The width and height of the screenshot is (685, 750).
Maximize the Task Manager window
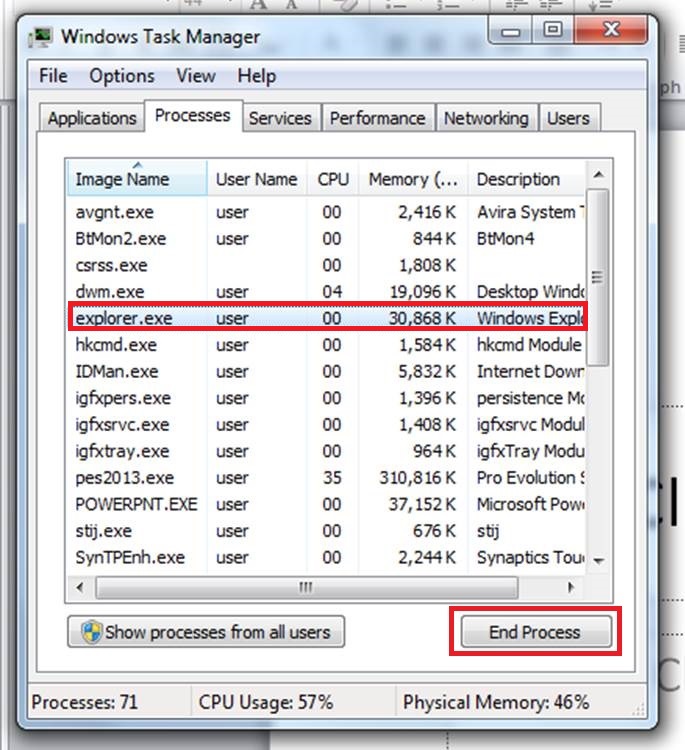pyautogui.click(x=553, y=31)
